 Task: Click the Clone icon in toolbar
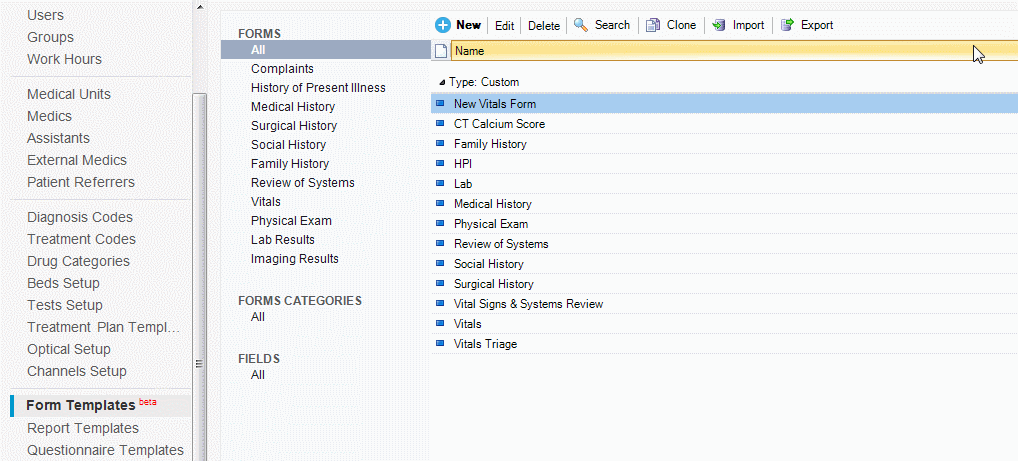653,25
